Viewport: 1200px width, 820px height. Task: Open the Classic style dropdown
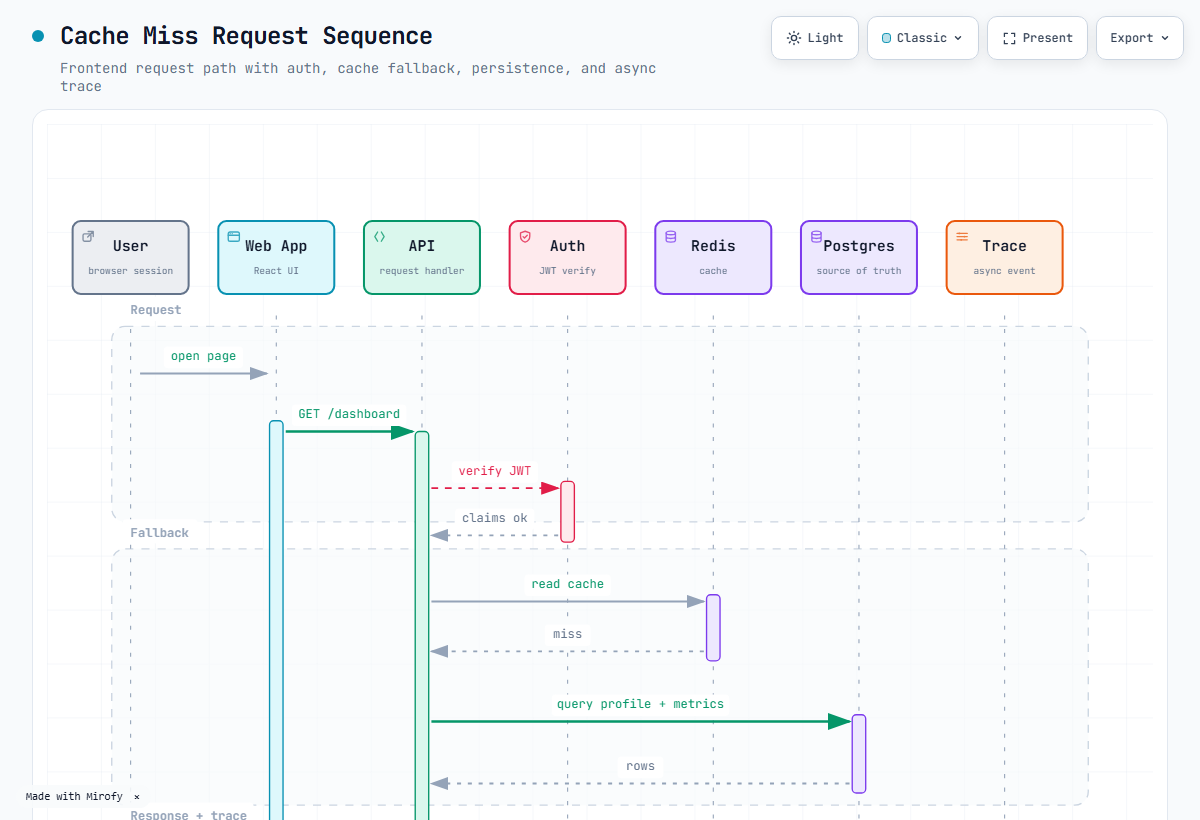click(922, 38)
